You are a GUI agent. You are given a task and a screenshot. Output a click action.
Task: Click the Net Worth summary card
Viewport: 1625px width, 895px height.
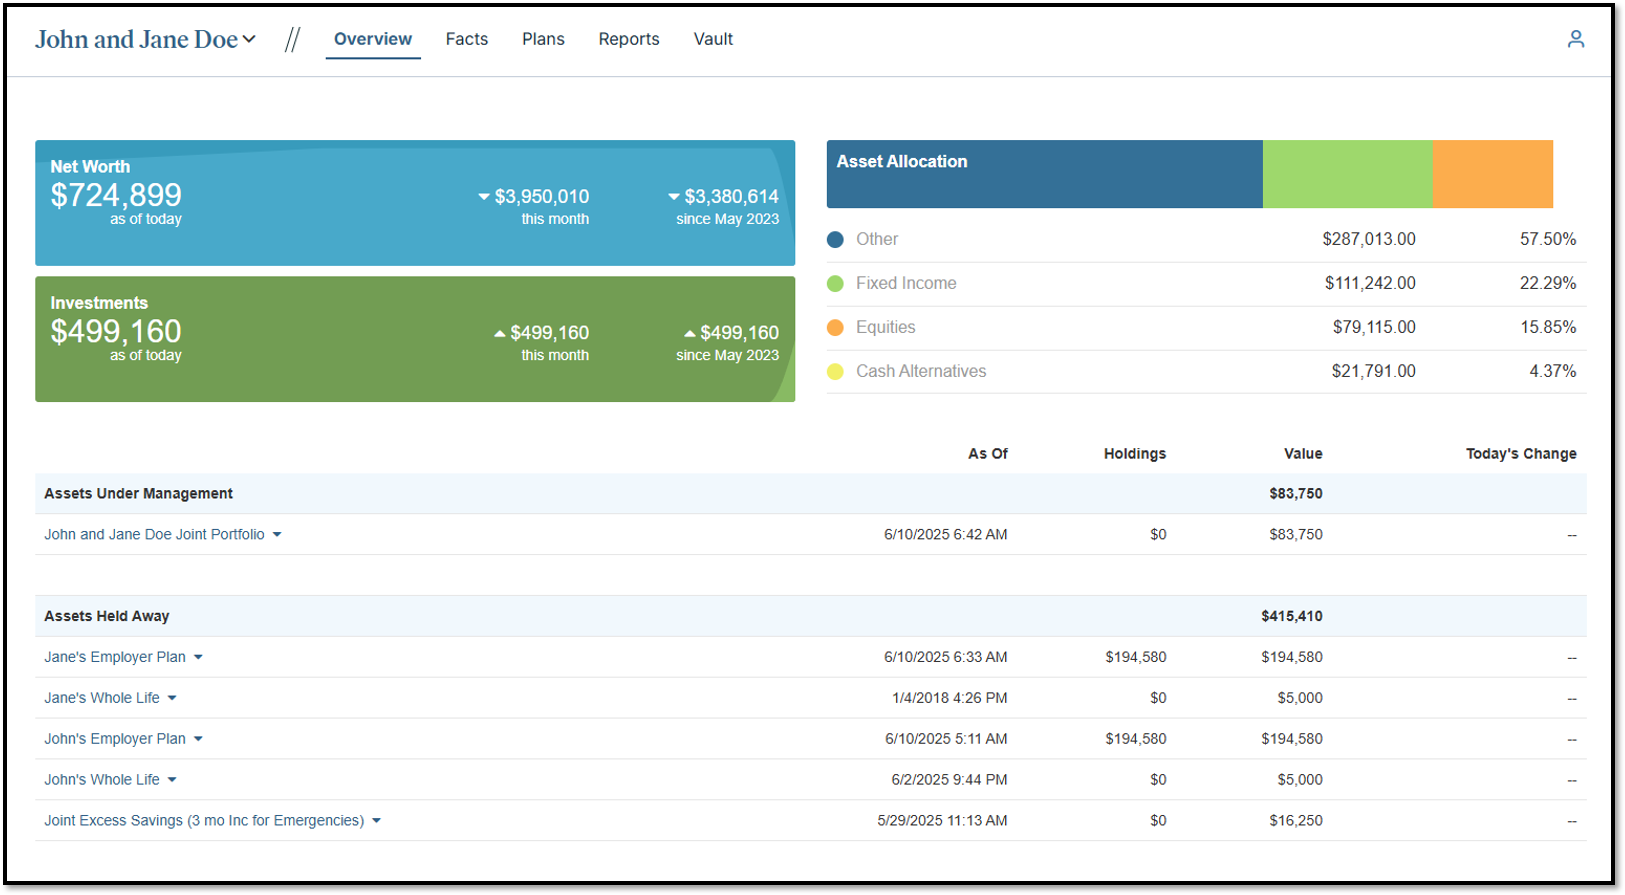[x=415, y=203]
